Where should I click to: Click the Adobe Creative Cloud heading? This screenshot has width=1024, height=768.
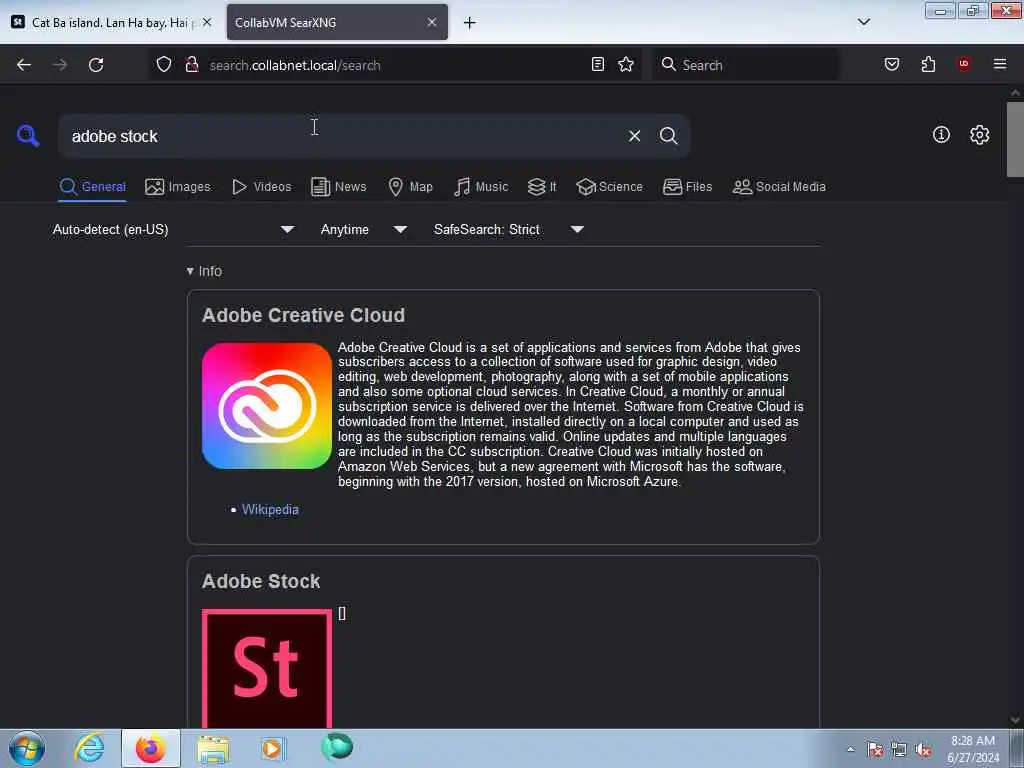(x=303, y=315)
